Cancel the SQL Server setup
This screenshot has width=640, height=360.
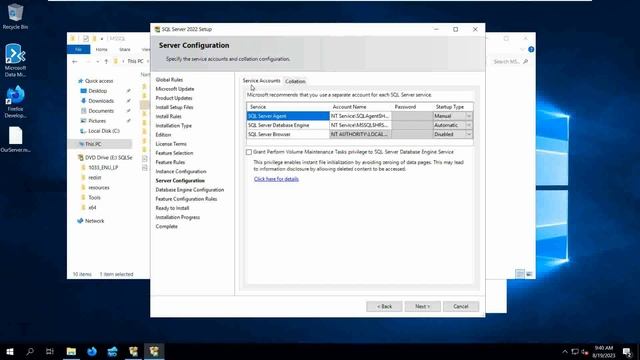coord(460,306)
